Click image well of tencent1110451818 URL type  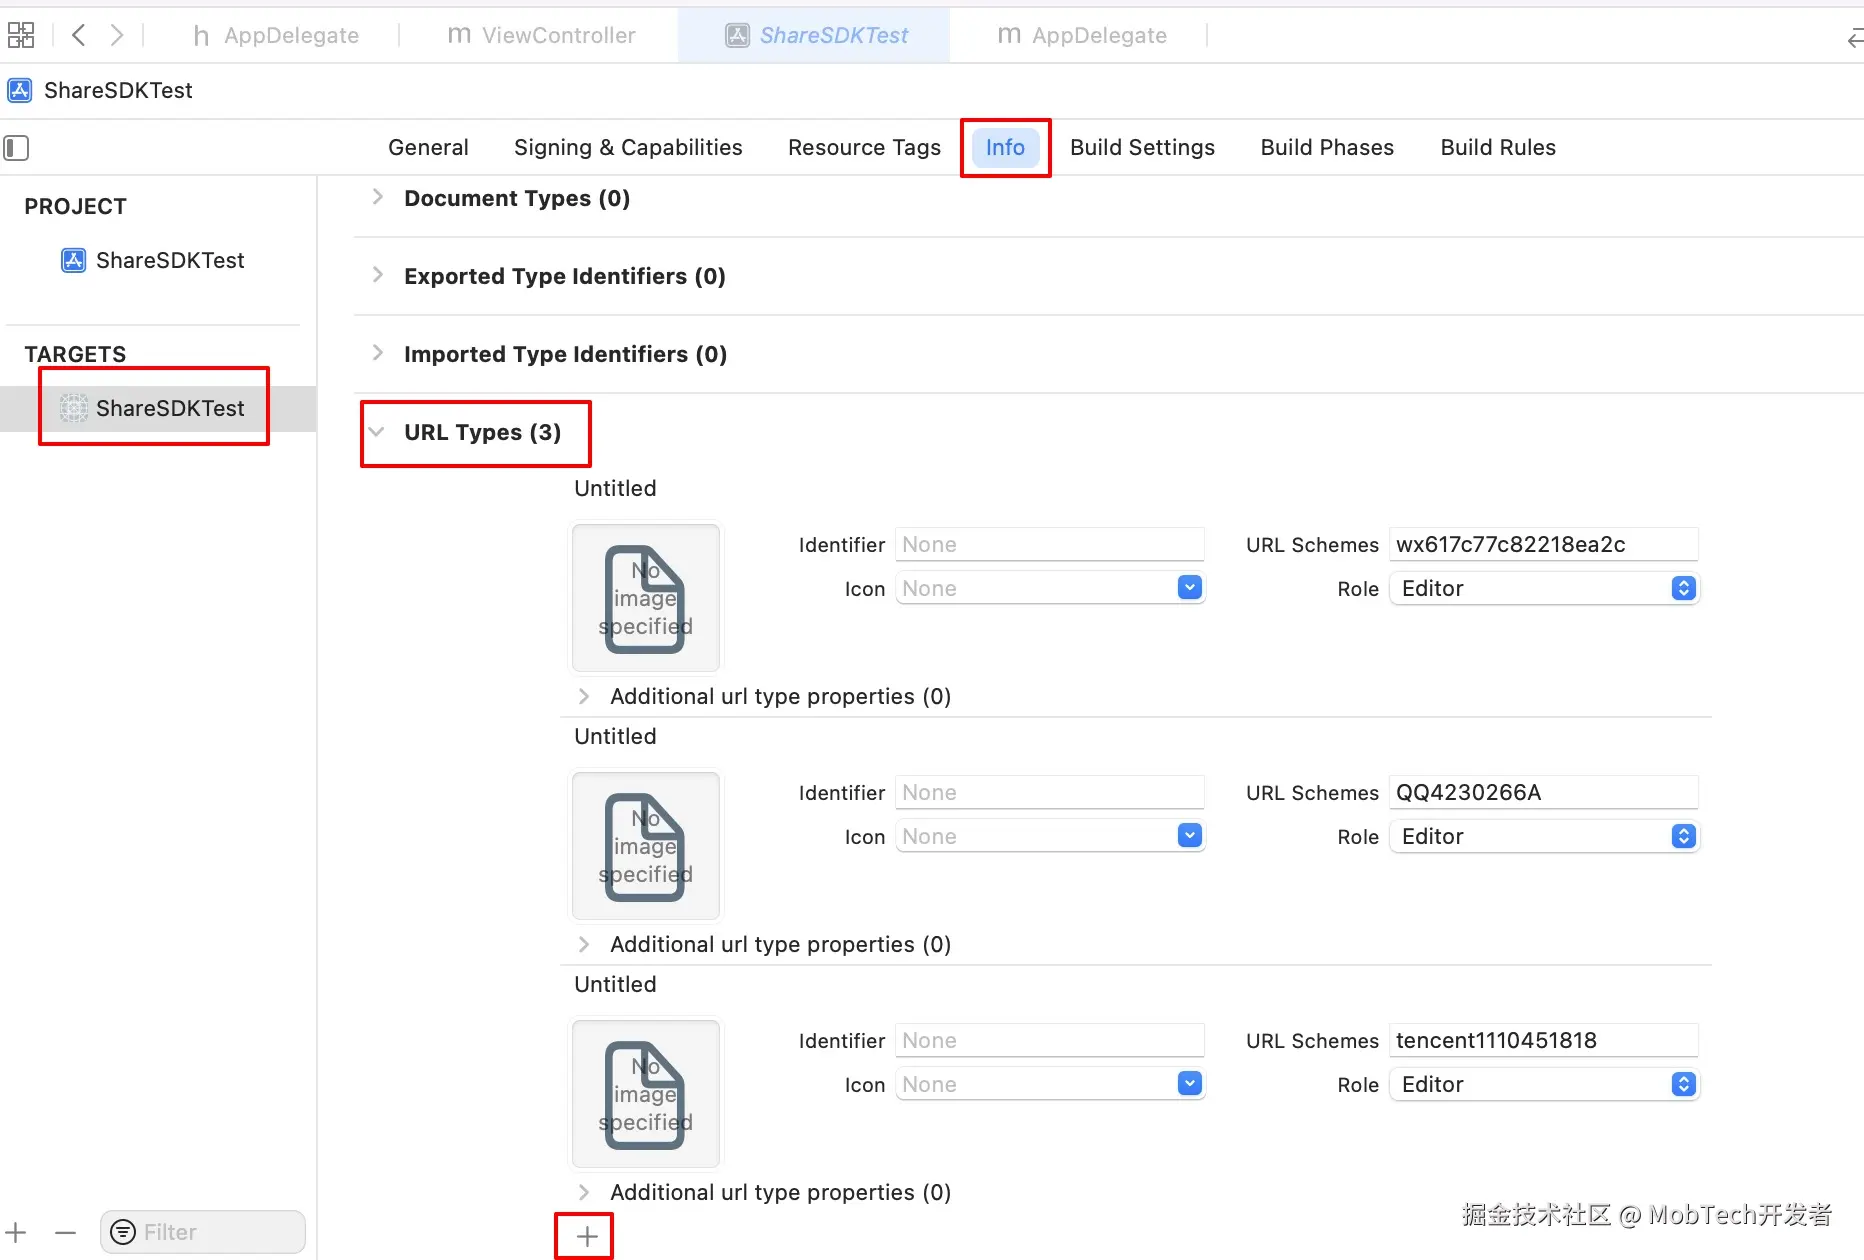[646, 1094]
